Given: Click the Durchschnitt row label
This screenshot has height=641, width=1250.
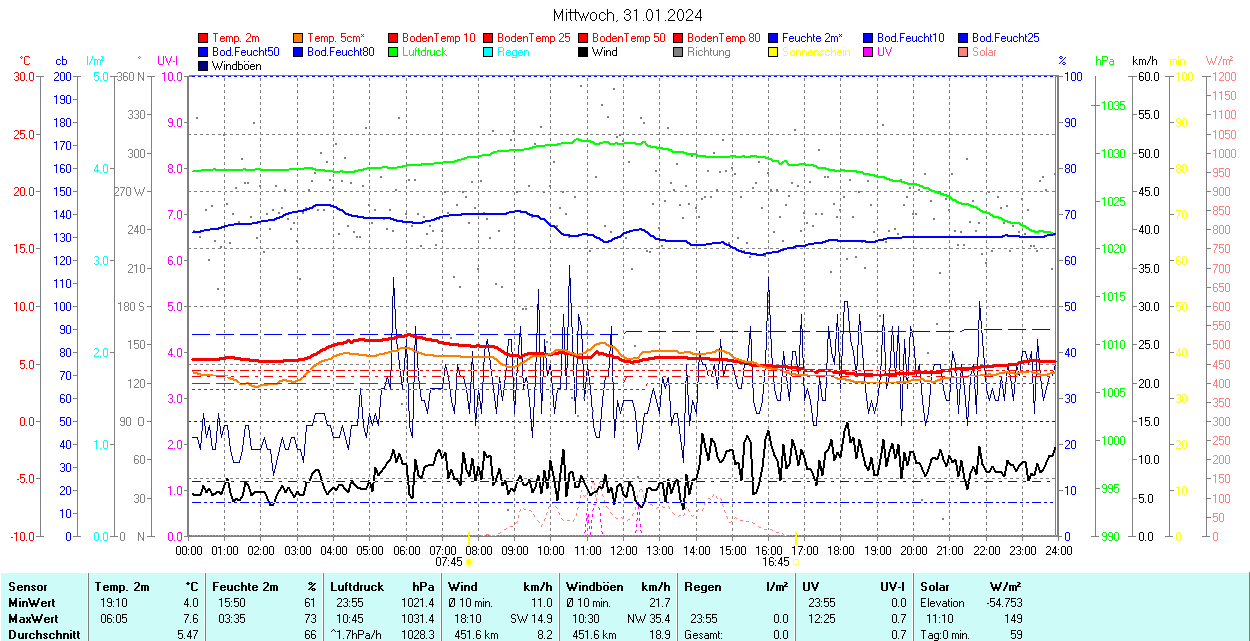Looking at the screenshot, I should click(x=42, y=634).
